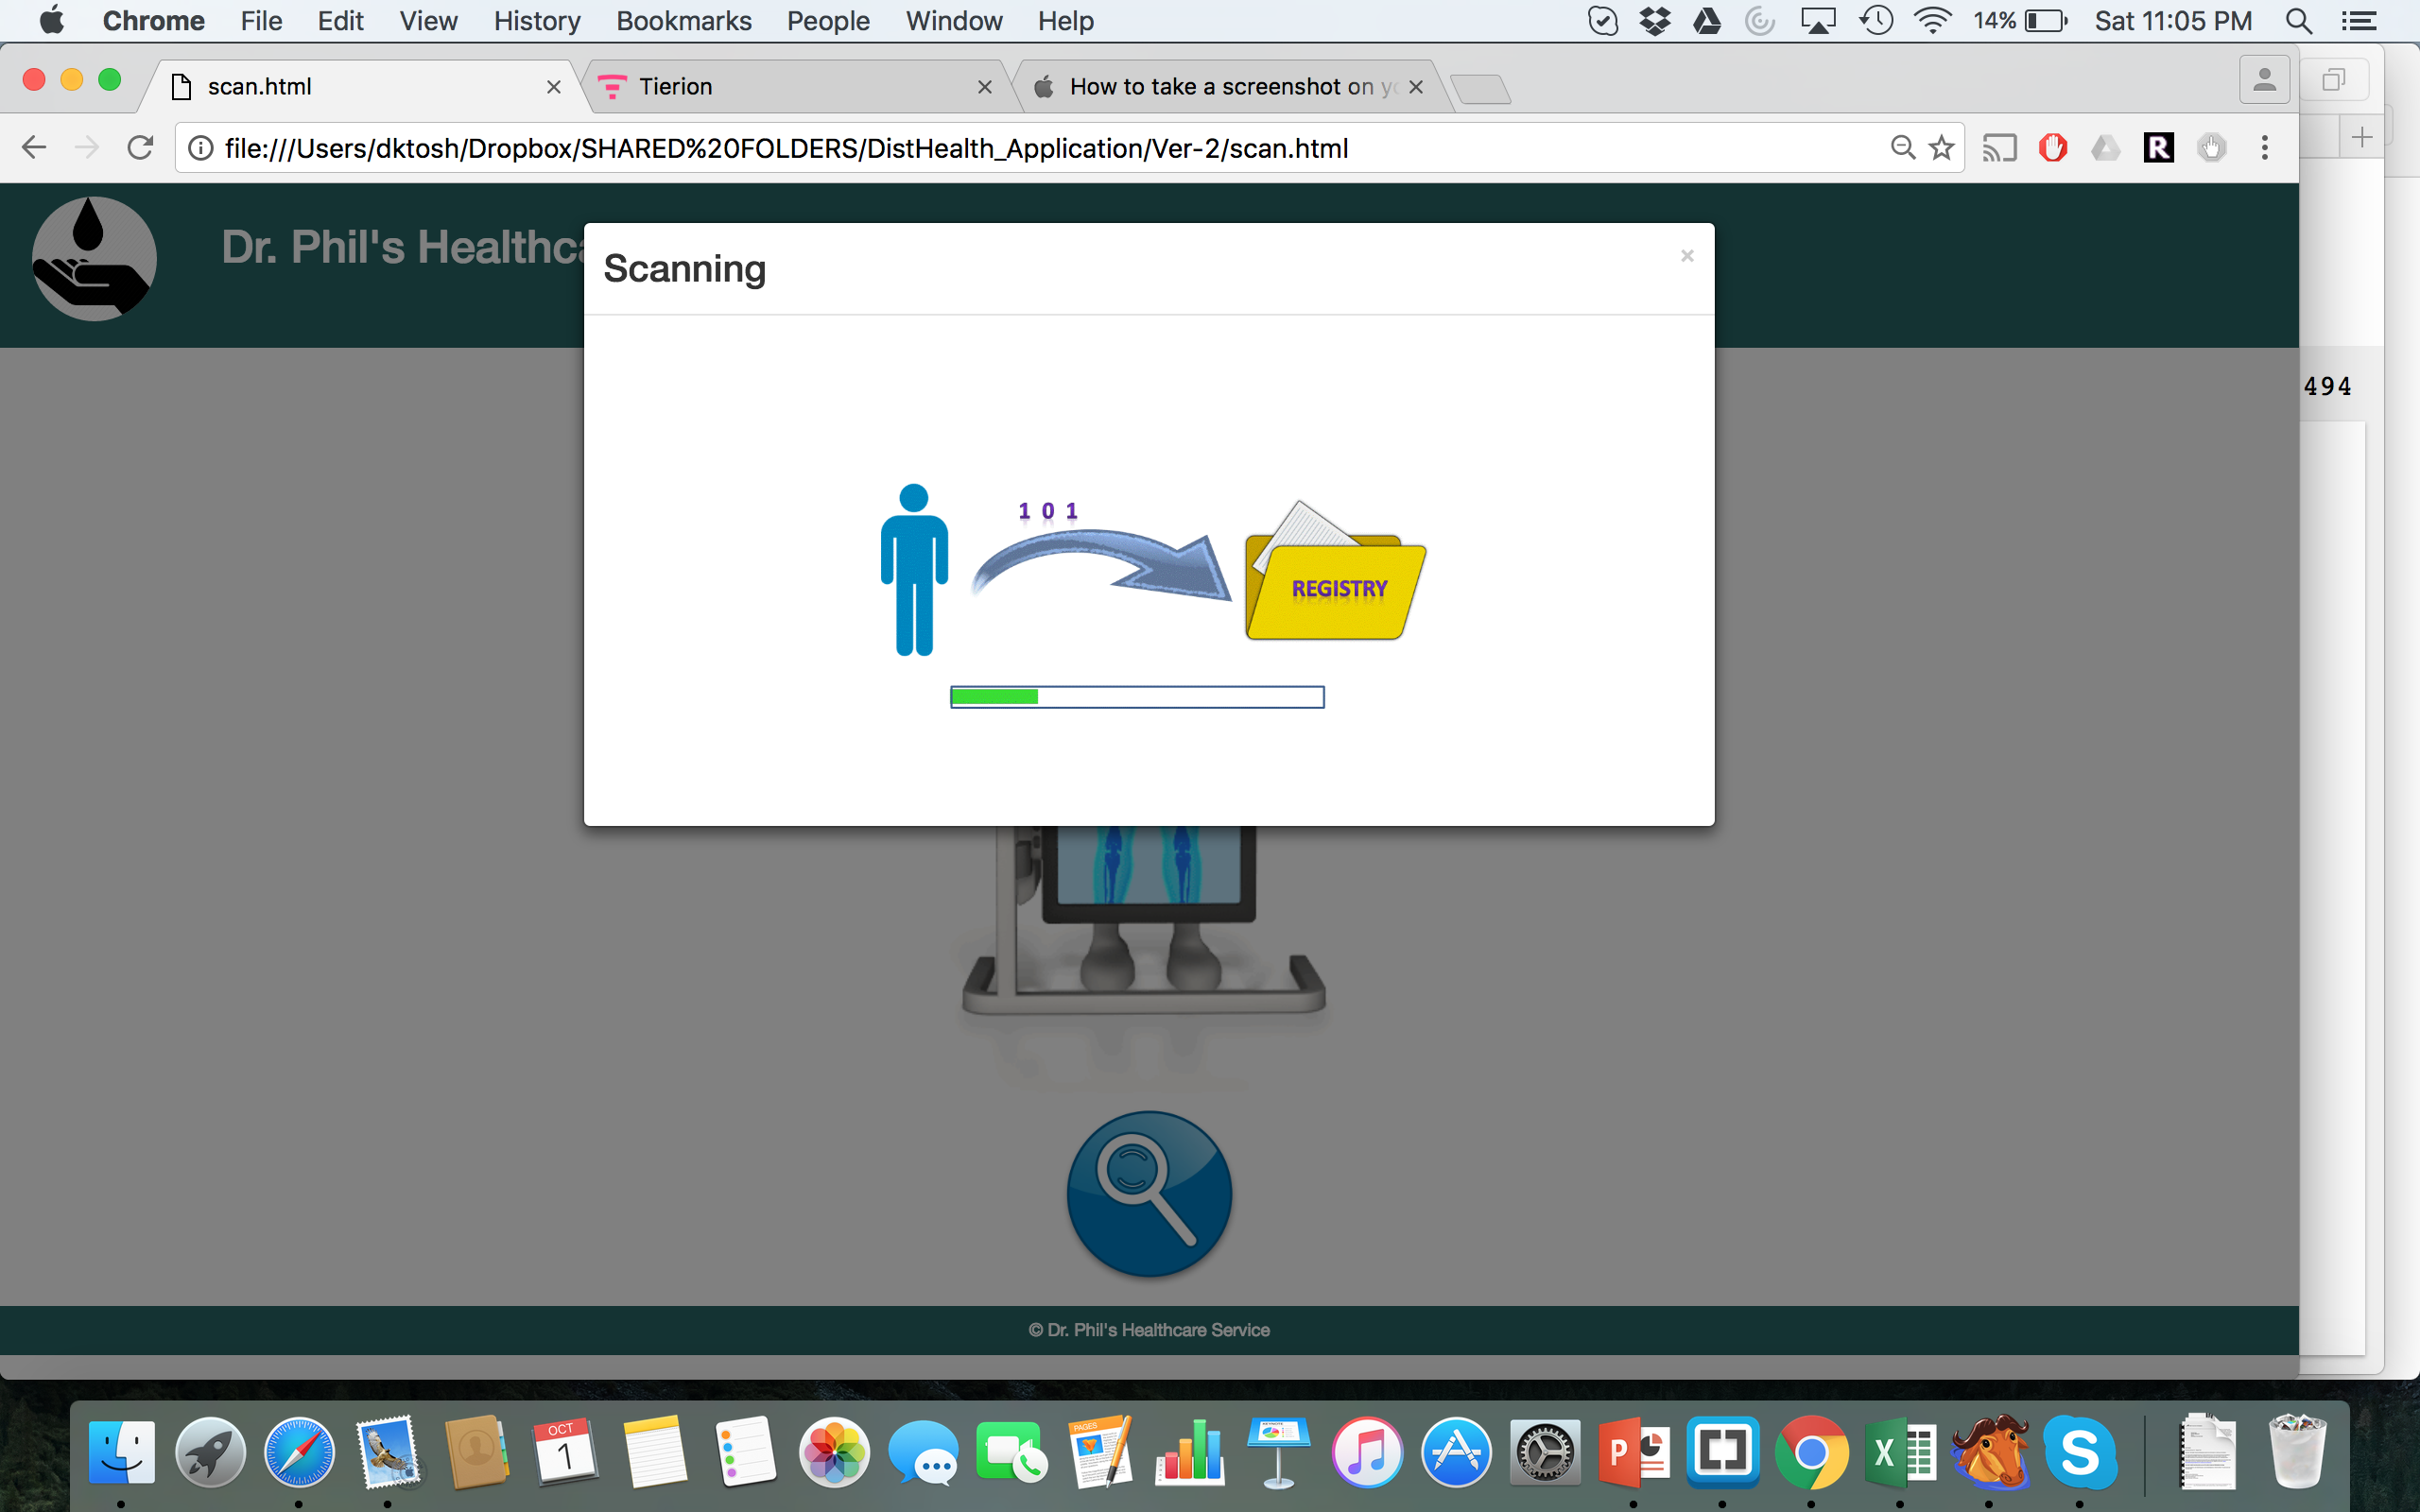2420x1512 pixels.
Task: Click the magnifying glass scan button
Action: coord(1149,1194)
